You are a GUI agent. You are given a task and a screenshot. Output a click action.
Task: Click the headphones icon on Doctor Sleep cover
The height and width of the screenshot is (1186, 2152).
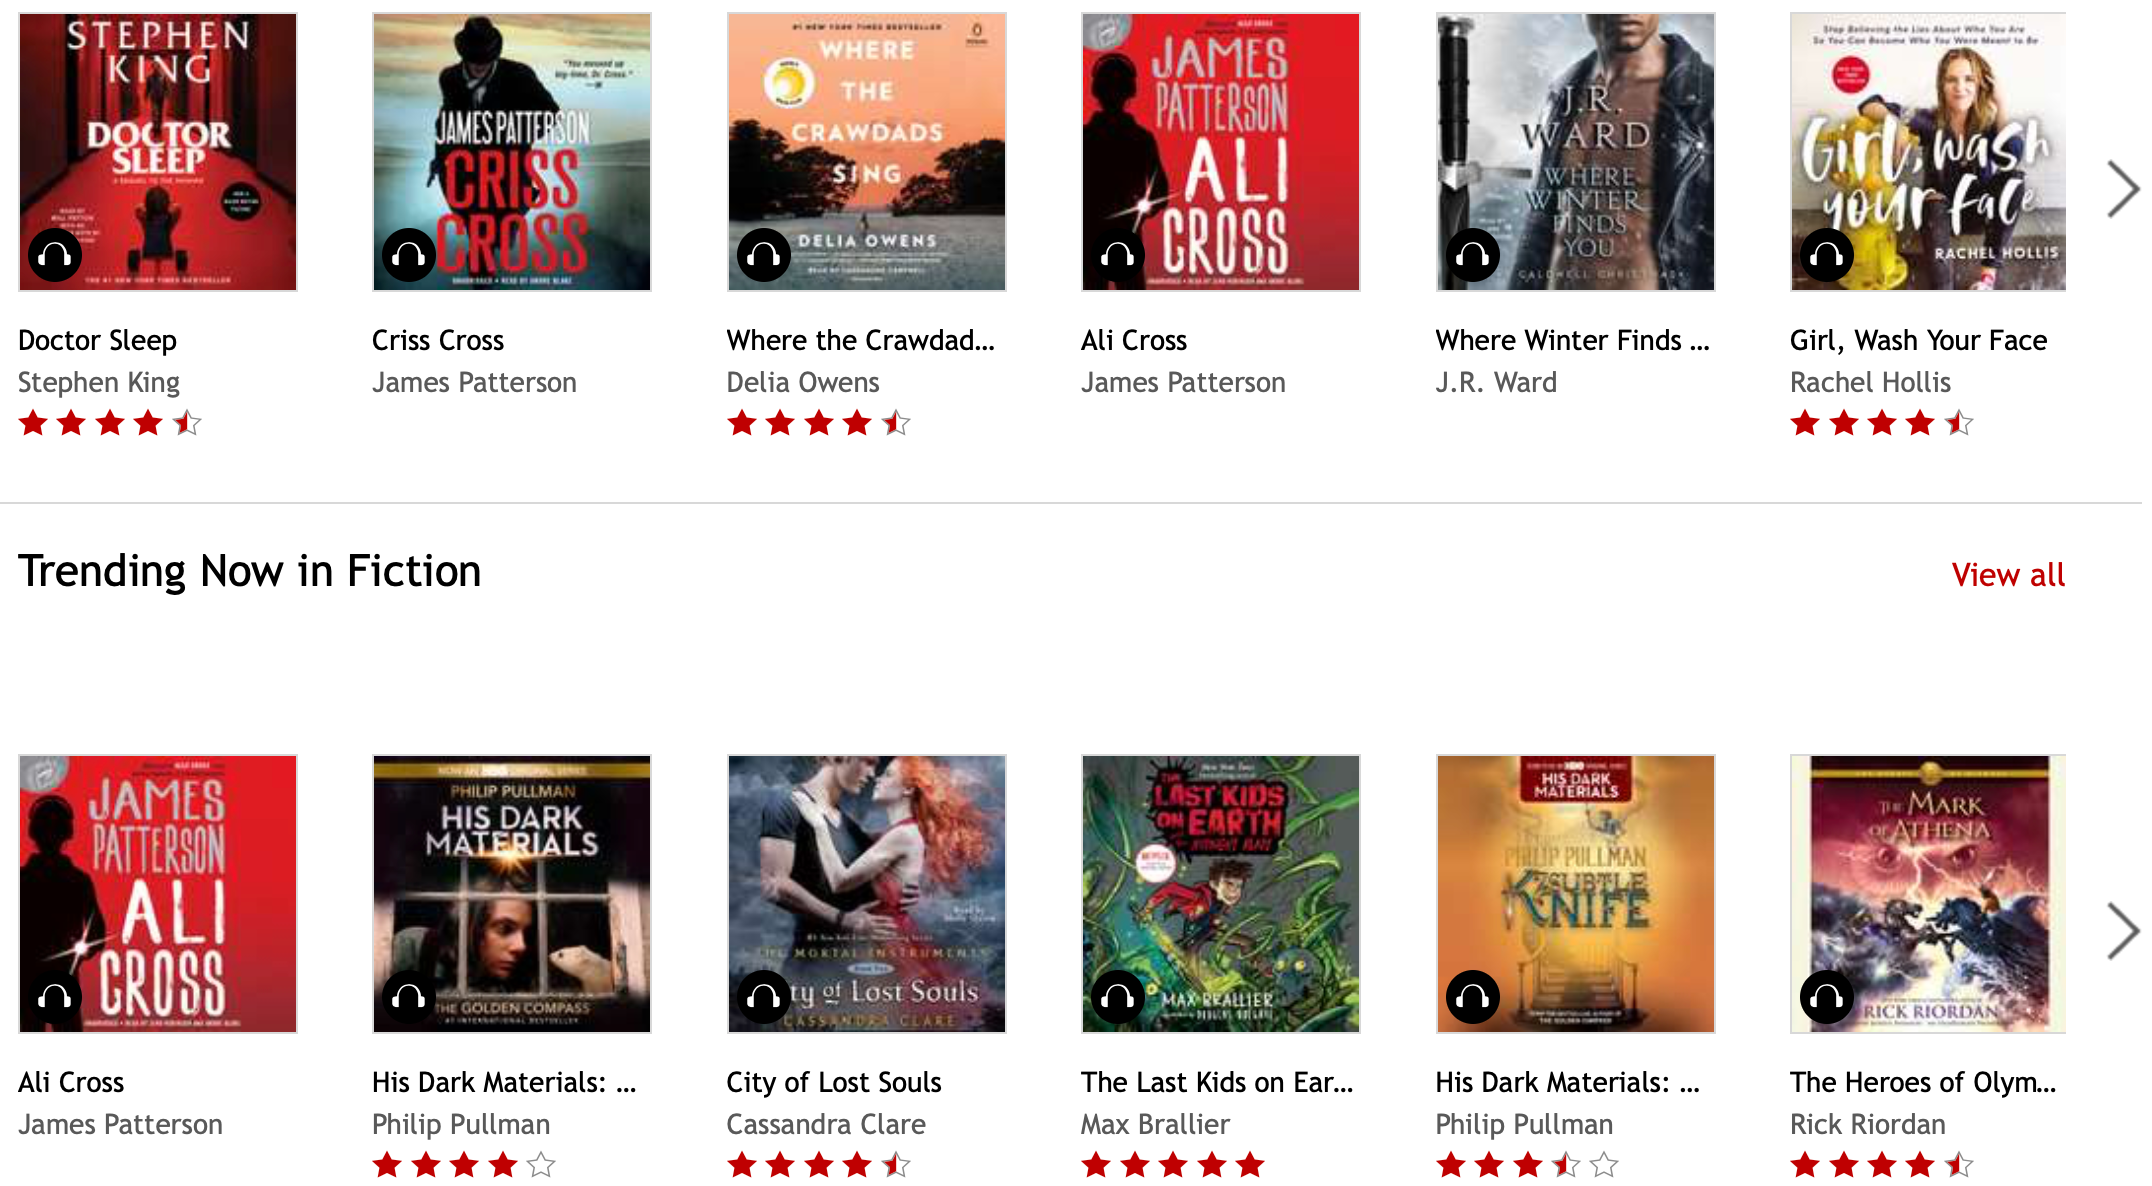click(55, 256)
